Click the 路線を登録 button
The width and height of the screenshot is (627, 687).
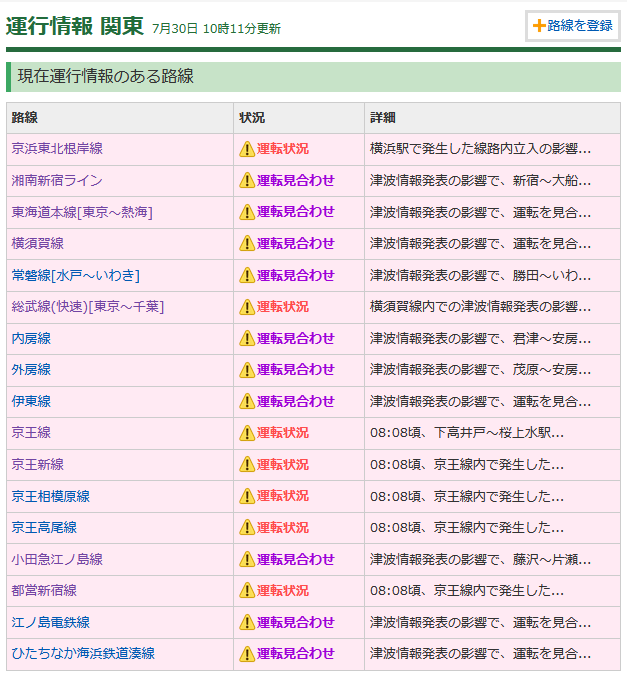point(572,26)
